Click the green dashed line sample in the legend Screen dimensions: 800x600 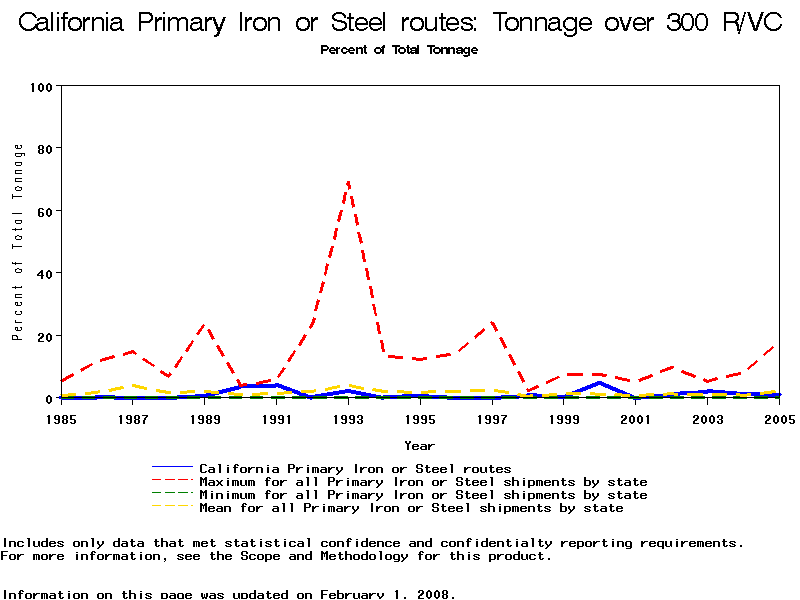(171, 495)
